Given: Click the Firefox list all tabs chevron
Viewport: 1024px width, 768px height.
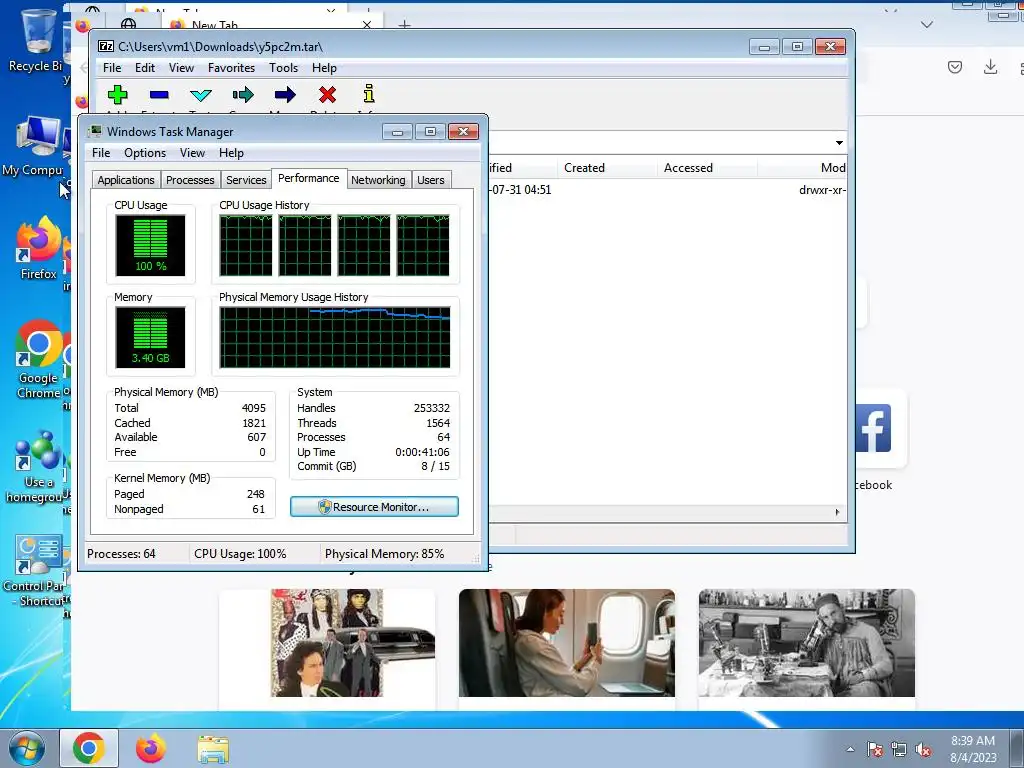Looking at the screenshot, I should point(926,24).
